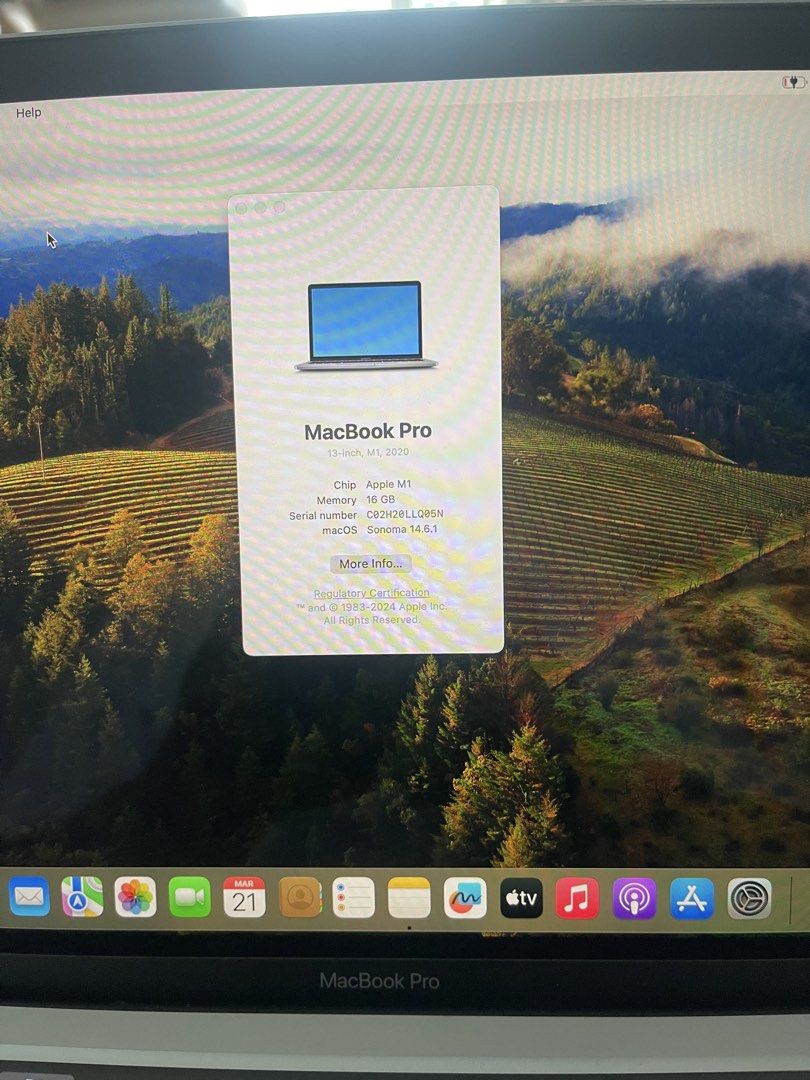
Task: Launch the Music app from the Dock
Action: [577, 897]
